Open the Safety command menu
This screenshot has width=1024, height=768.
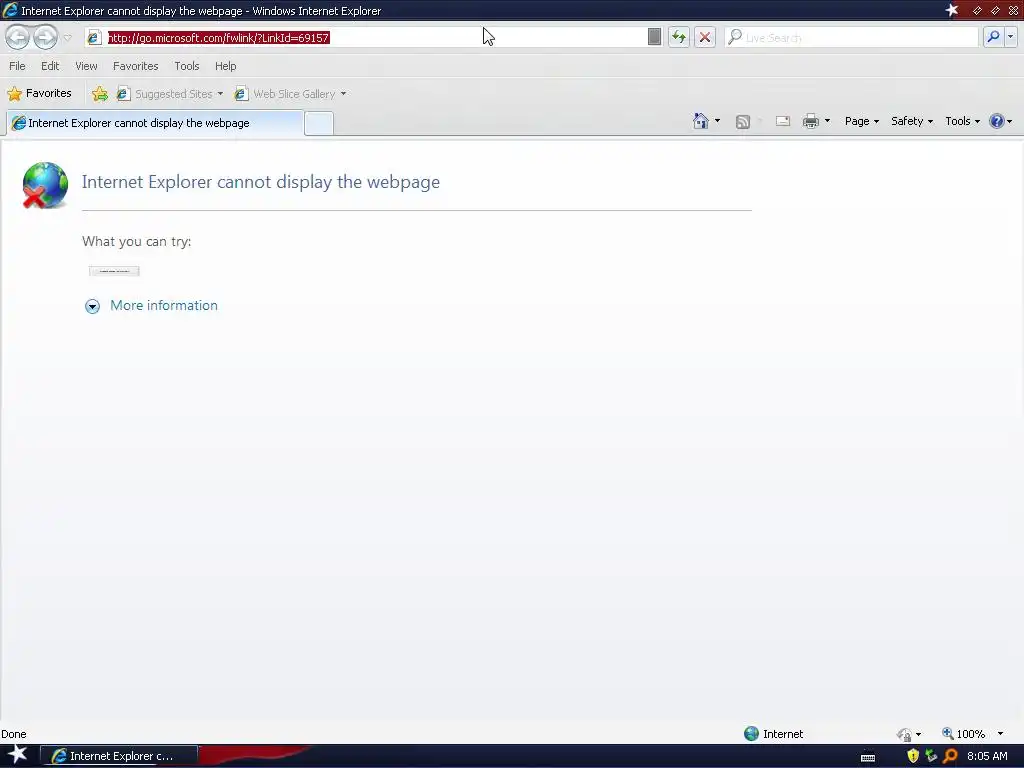(x=912, y=121)
